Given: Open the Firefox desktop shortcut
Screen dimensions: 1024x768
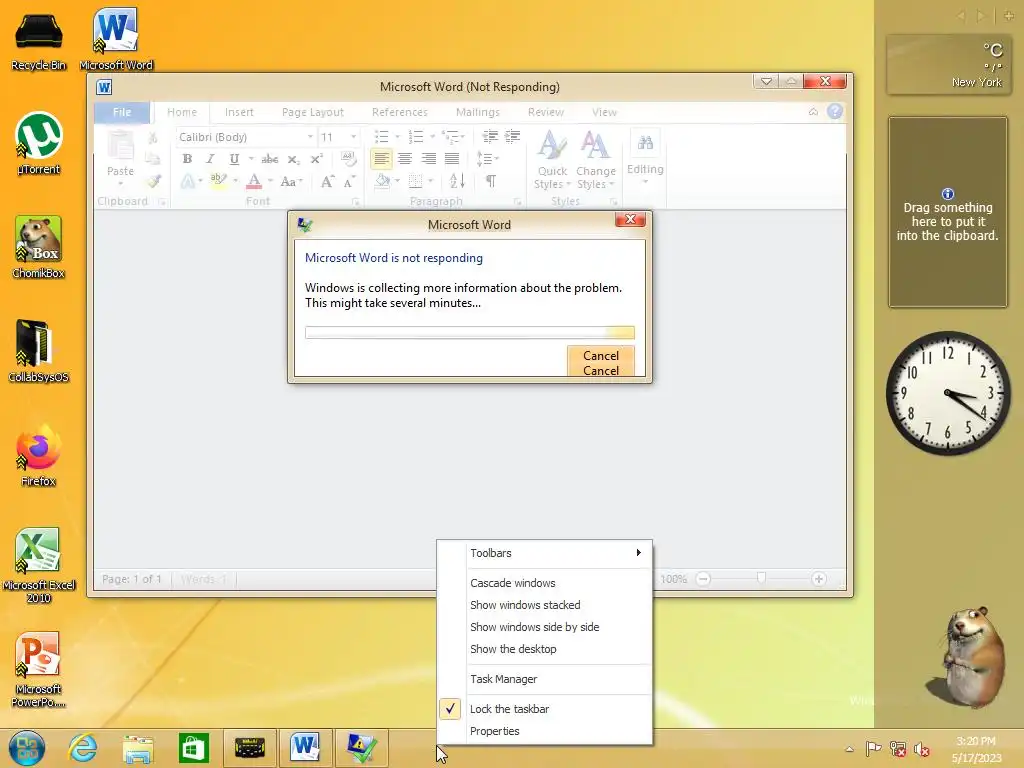Looking at the screenshot, I should click(x=38, y=455).
